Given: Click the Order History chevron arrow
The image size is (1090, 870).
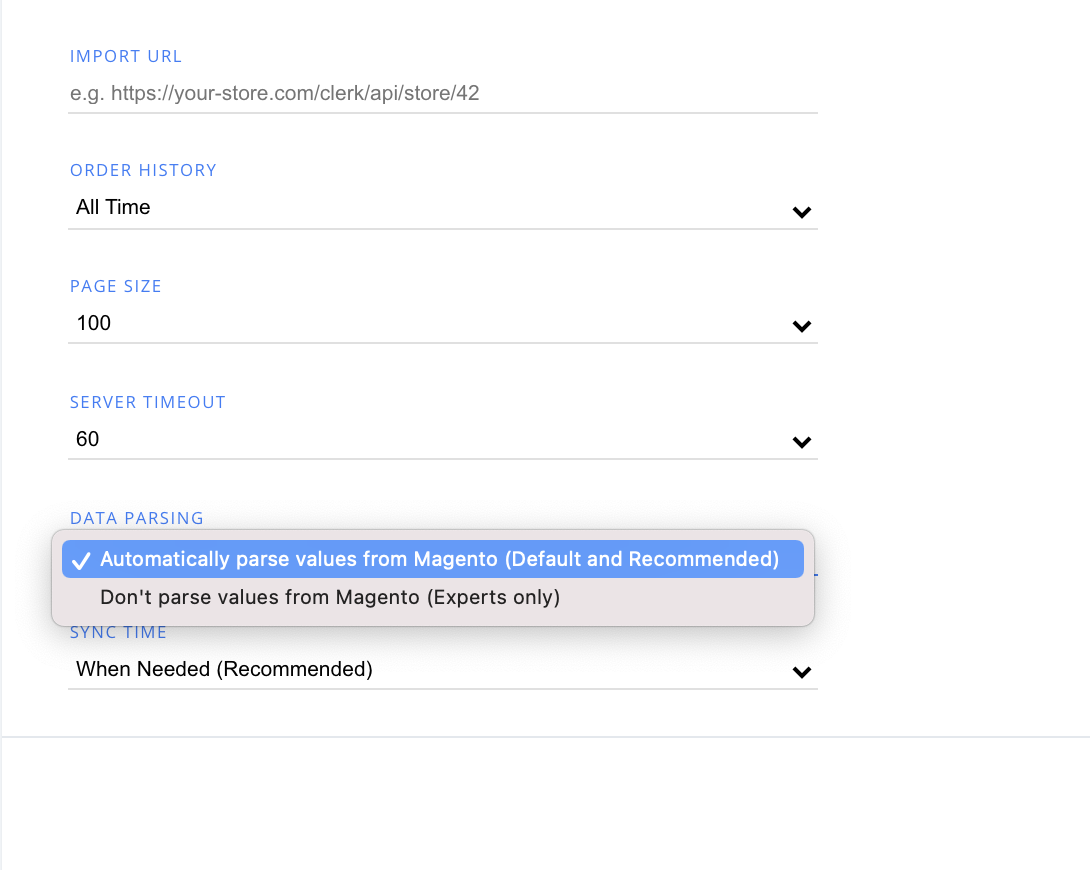Looking at the screenshot, I should [801, 212].
